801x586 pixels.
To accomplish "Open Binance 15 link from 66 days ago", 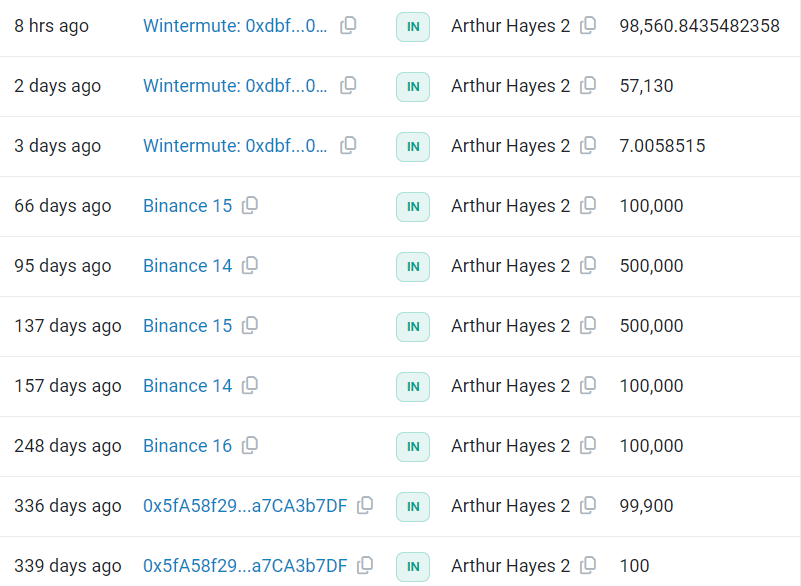I will [x=187, y=205].
